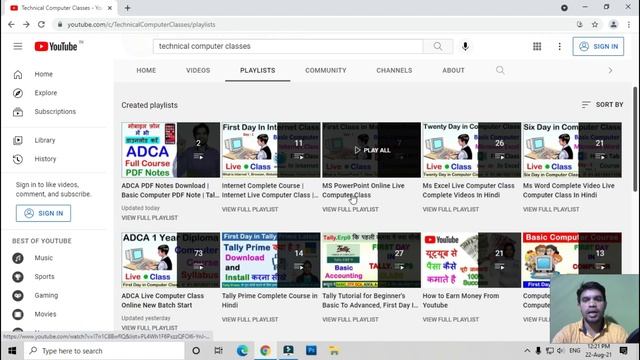Close the Technical Computer Classes tab
640x360 pixels.
(x=109, y=8)
